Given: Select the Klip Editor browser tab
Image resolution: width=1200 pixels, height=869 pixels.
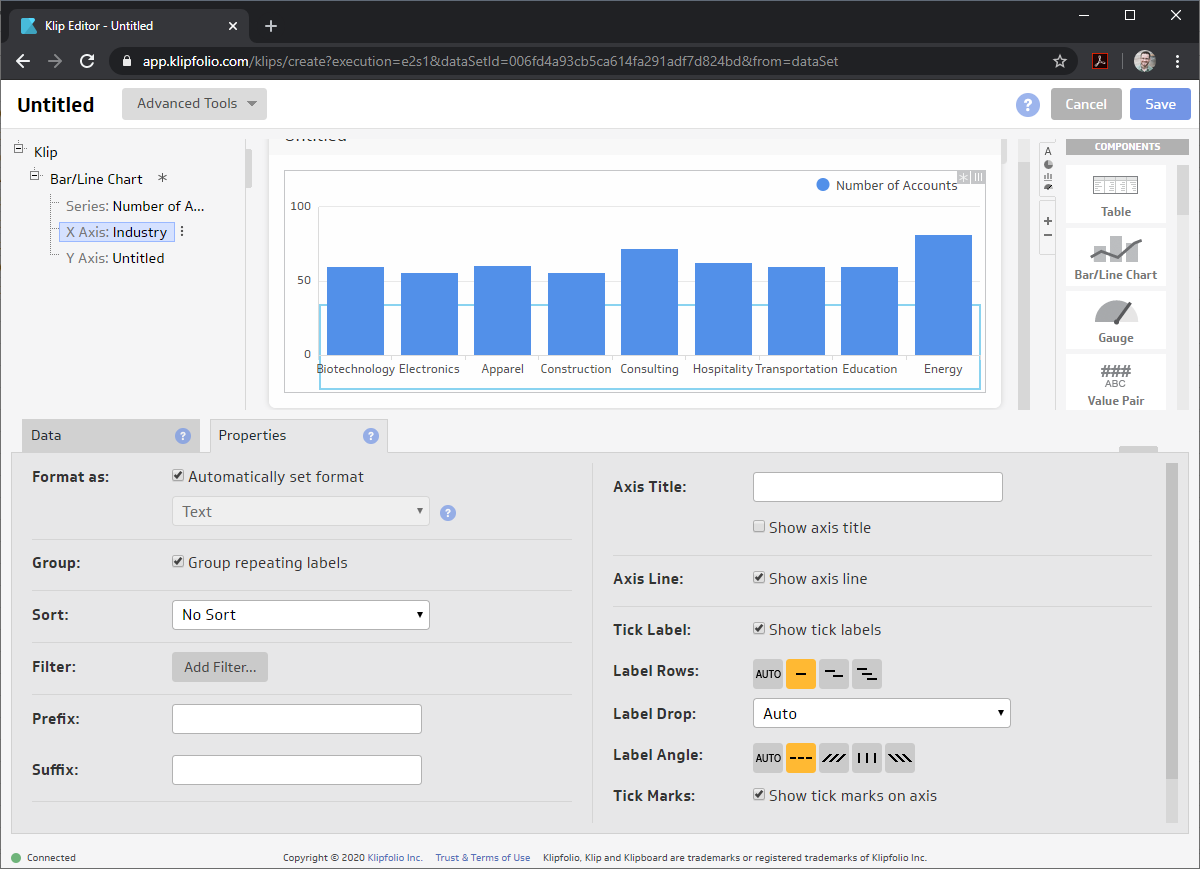Looking at the screenshot, I should click(130, 26).
